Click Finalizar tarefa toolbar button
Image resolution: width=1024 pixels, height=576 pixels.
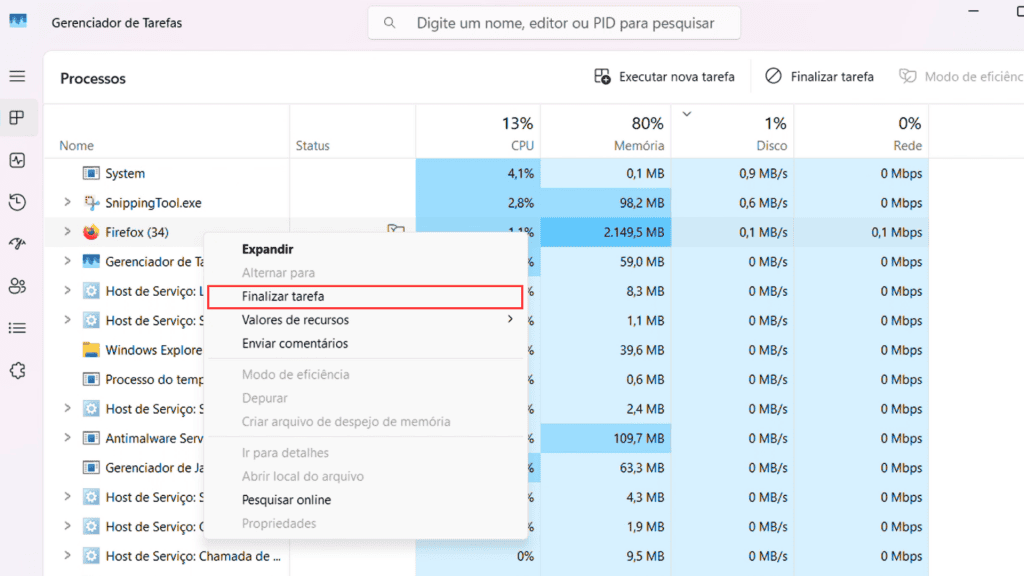(819, 76)
